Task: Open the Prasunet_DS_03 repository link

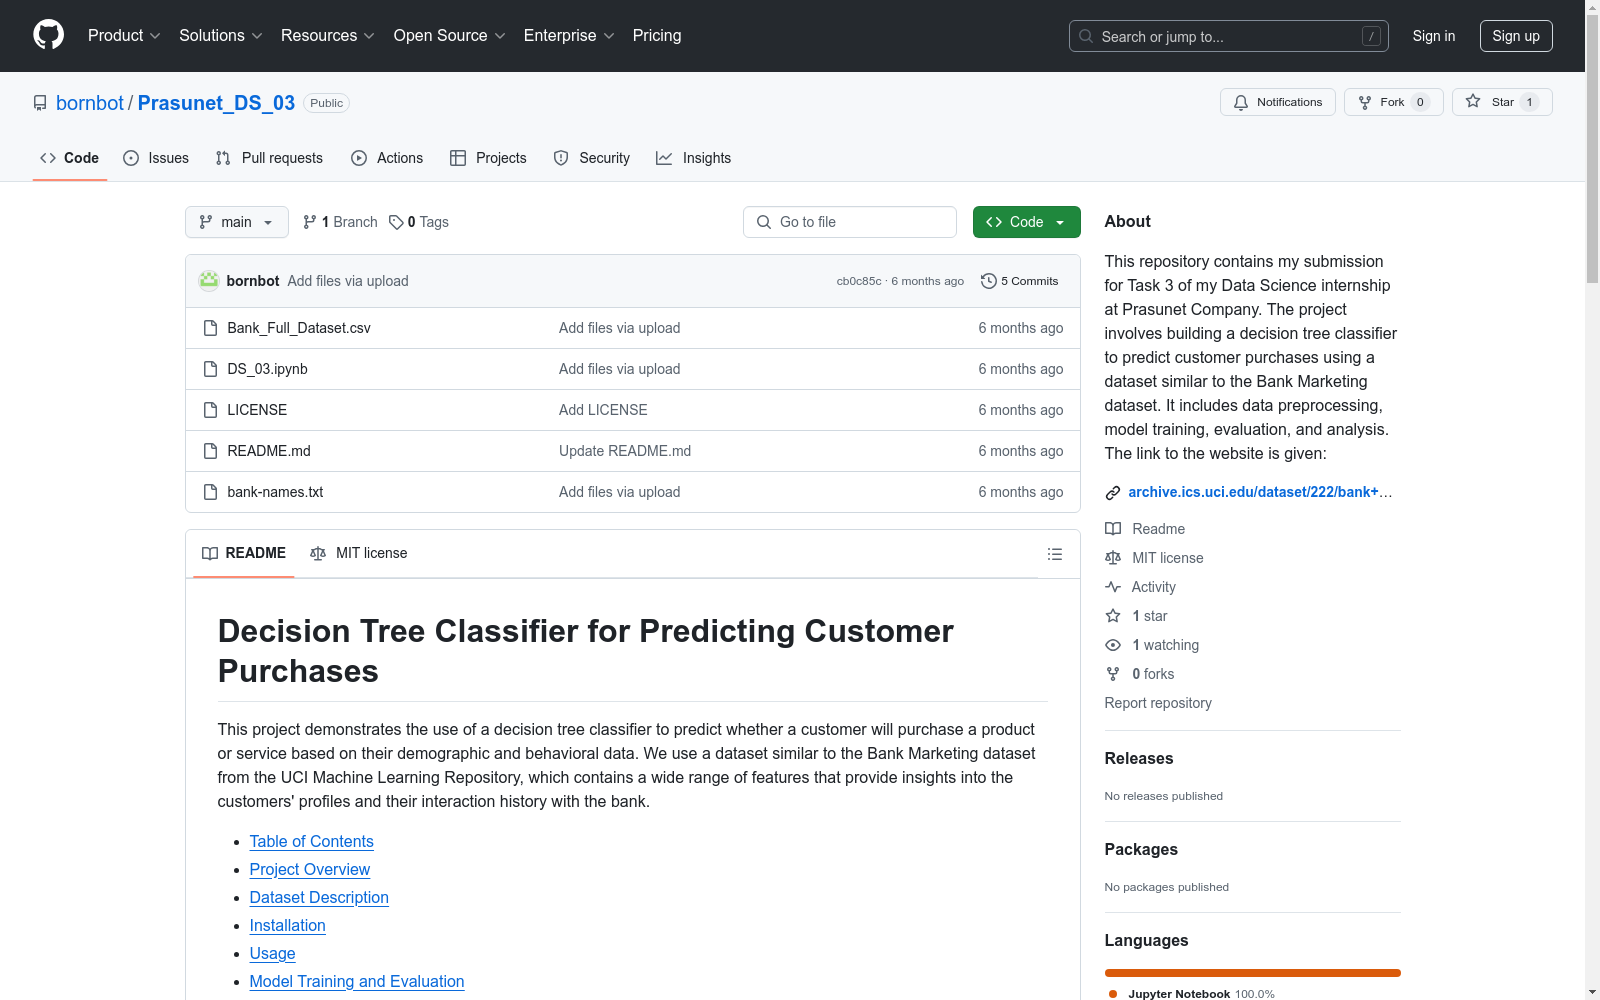Action: point(216,103)
